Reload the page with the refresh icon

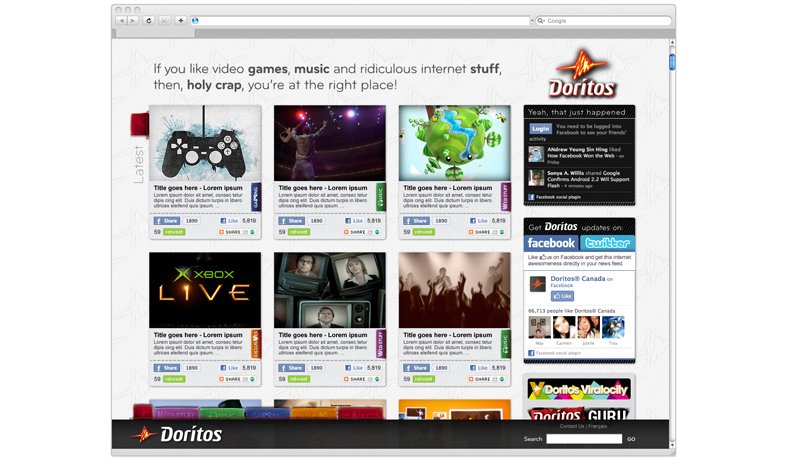pos(148,20)
